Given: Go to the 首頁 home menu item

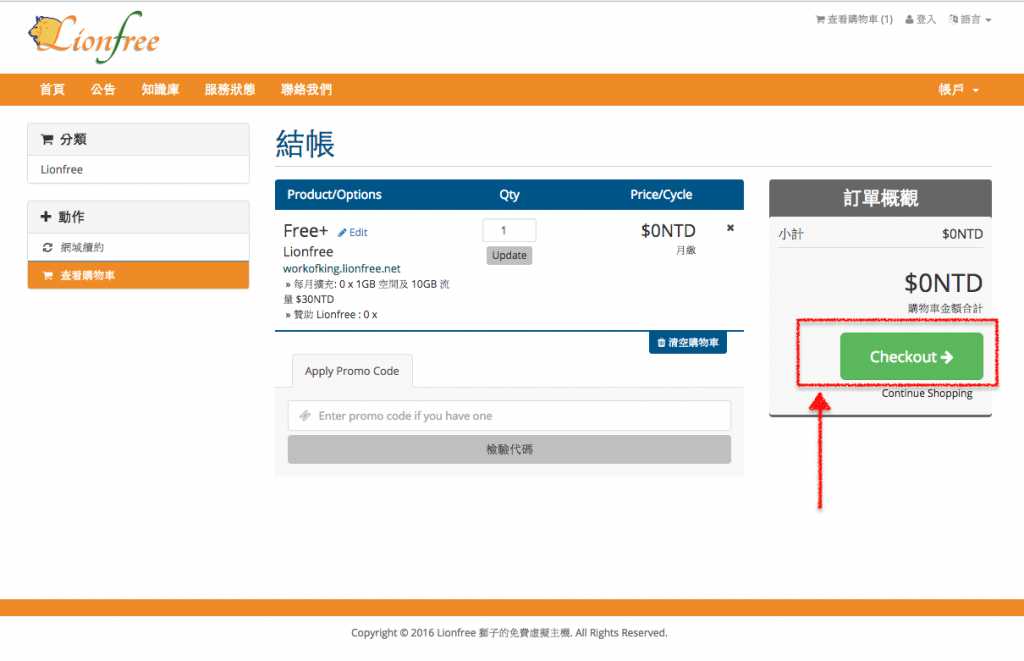Looking at the screenshot, I should click(x=52, y=89).
